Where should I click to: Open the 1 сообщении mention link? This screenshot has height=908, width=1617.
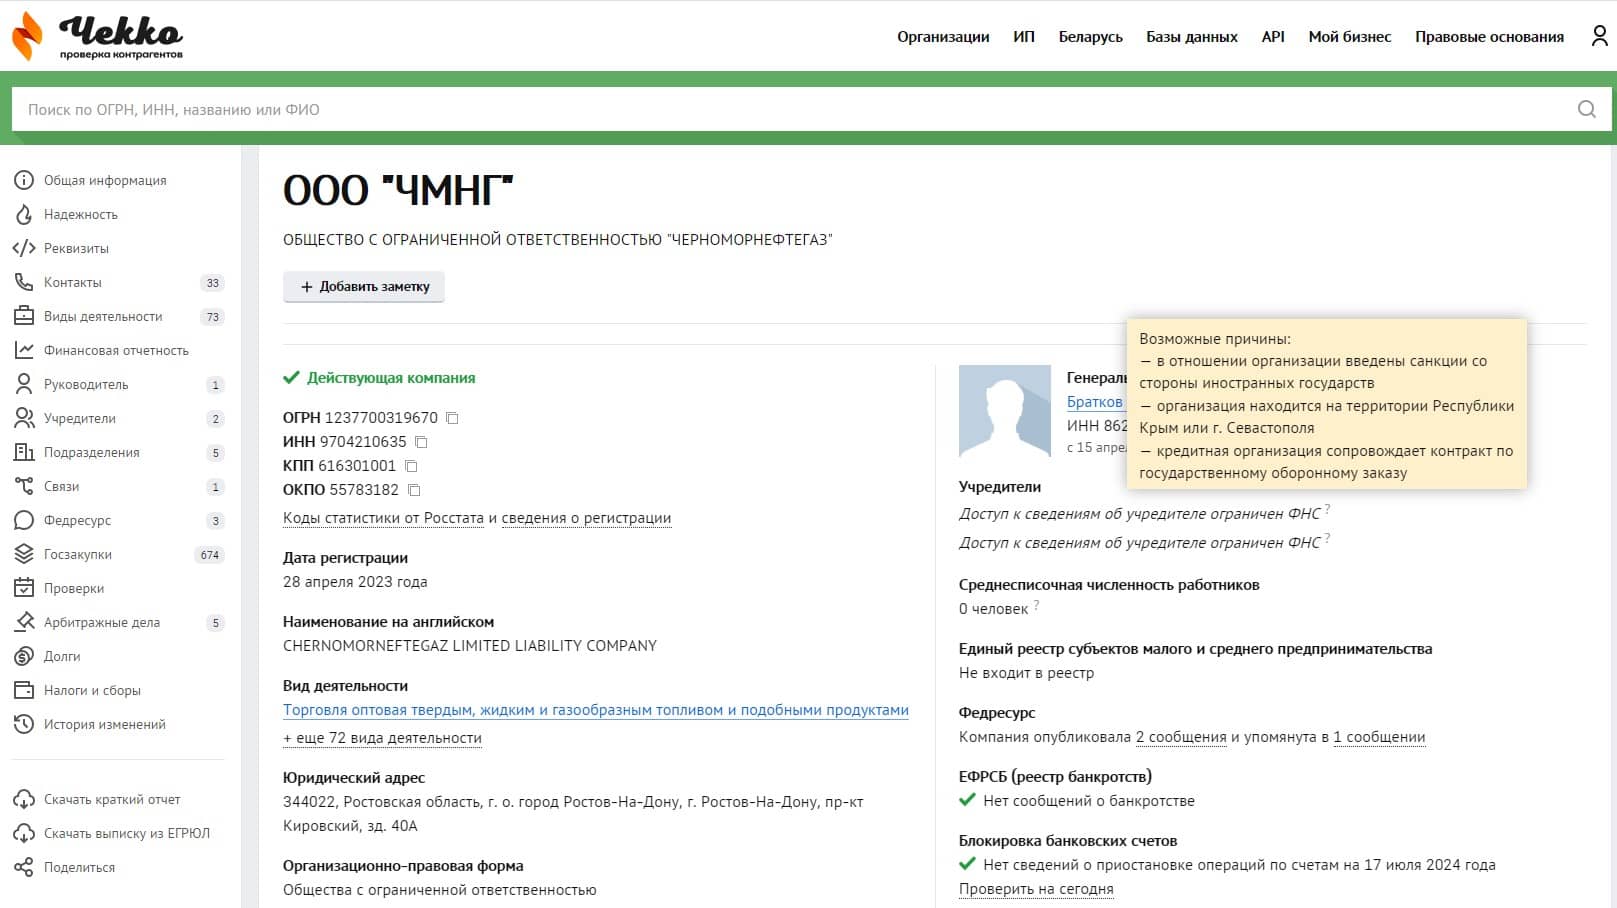point(1379,737)
